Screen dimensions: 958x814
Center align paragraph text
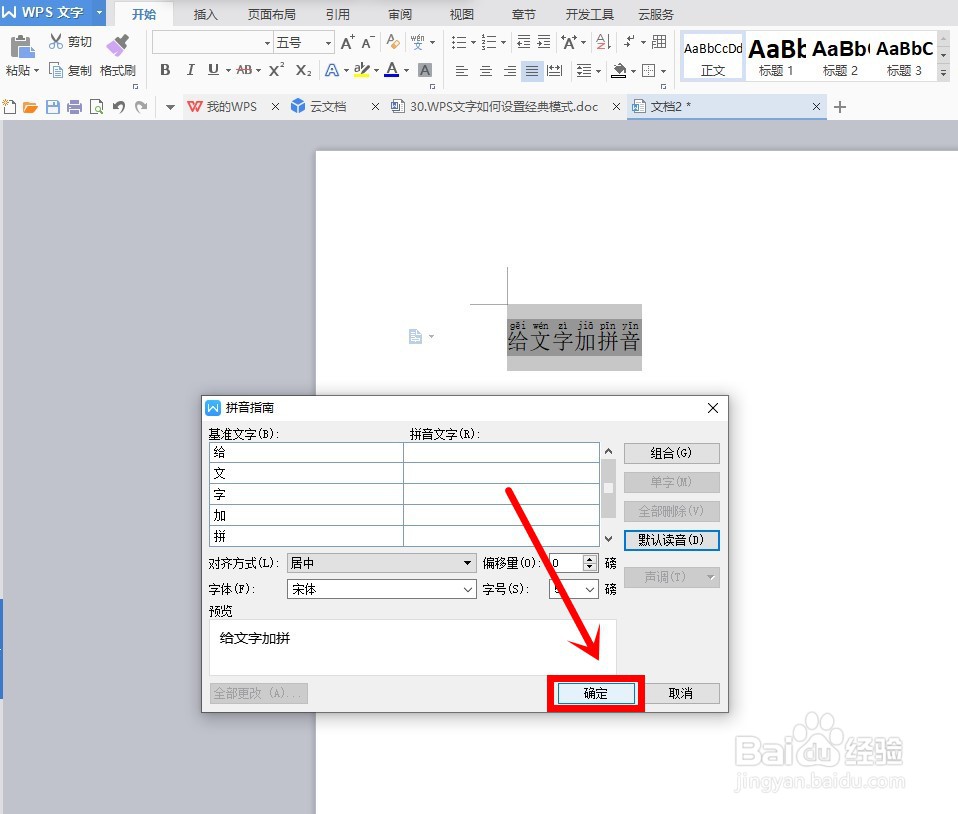click(486, 71)
